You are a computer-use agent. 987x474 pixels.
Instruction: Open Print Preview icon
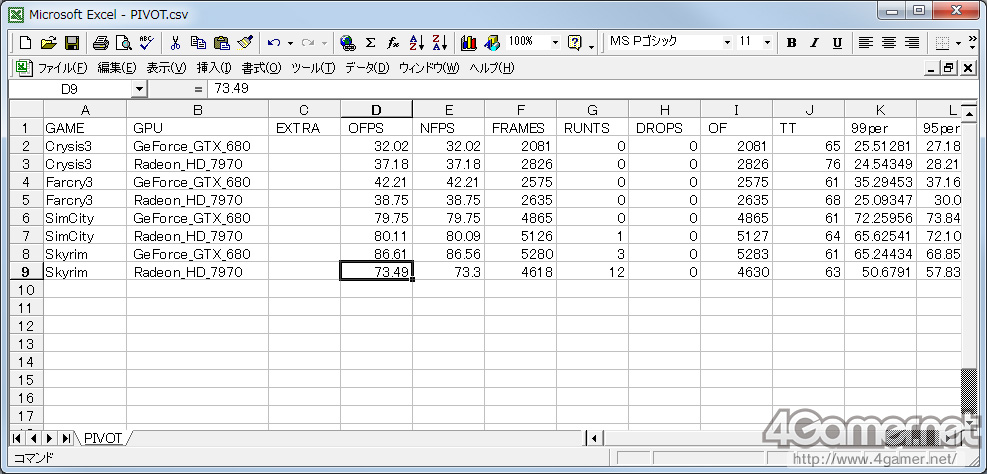click(123, 43)
